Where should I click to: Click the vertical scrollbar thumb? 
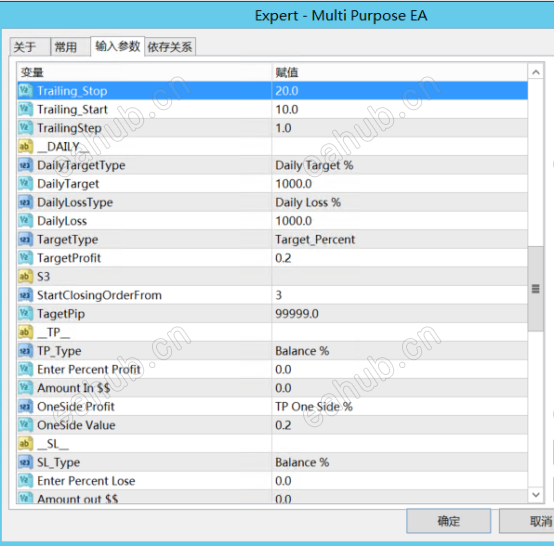536,289
